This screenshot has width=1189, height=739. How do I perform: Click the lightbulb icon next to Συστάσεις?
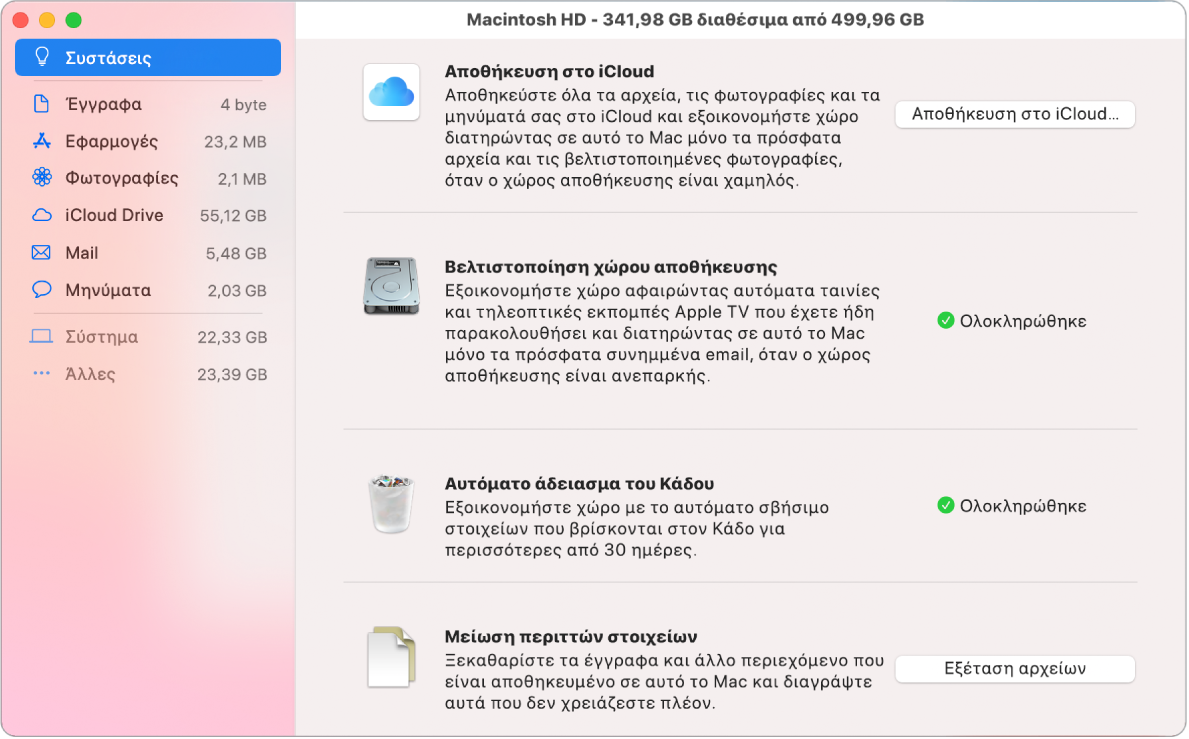coord(42,57)
